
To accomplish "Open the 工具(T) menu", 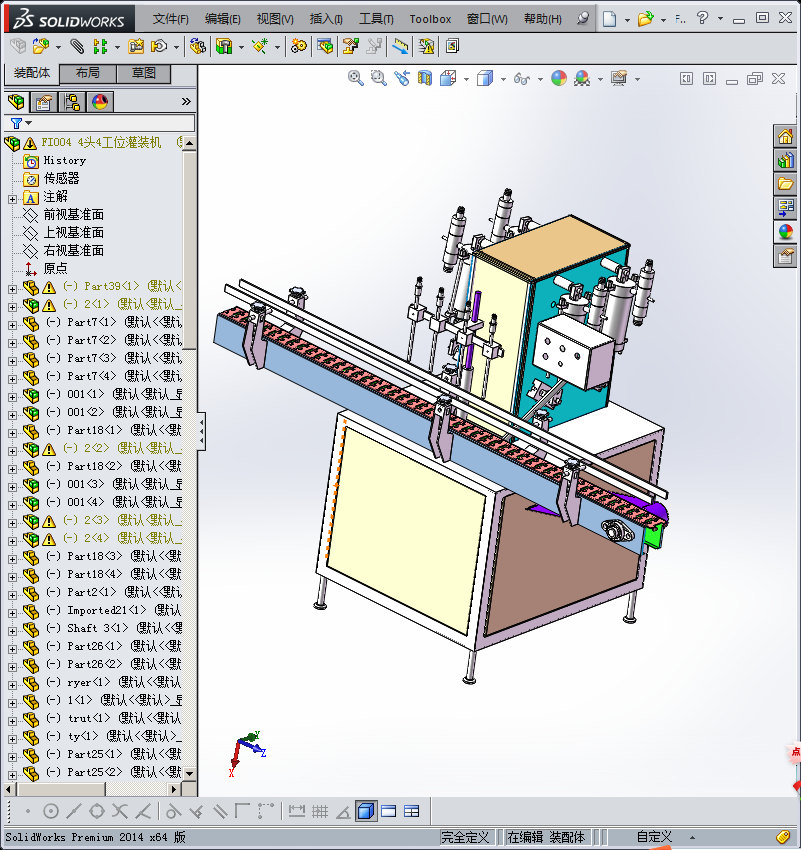I will point(376,19).
